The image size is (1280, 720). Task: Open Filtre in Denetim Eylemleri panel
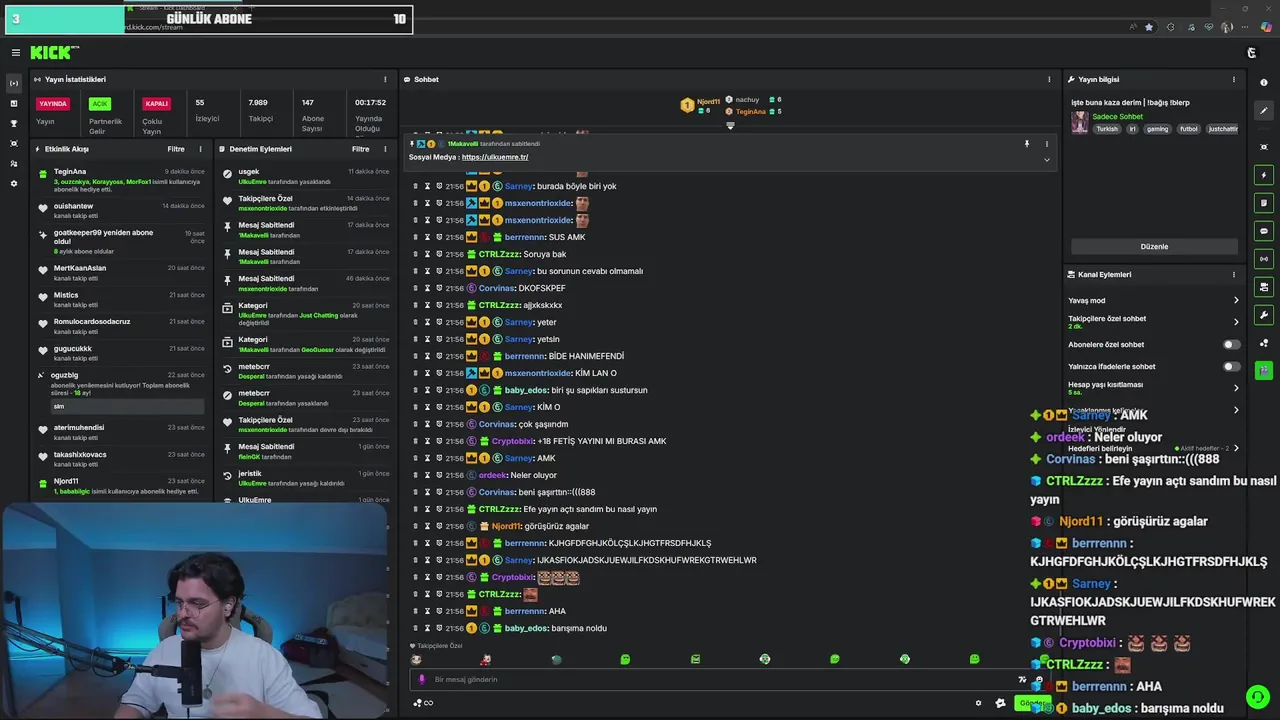(x=361, y=149)
